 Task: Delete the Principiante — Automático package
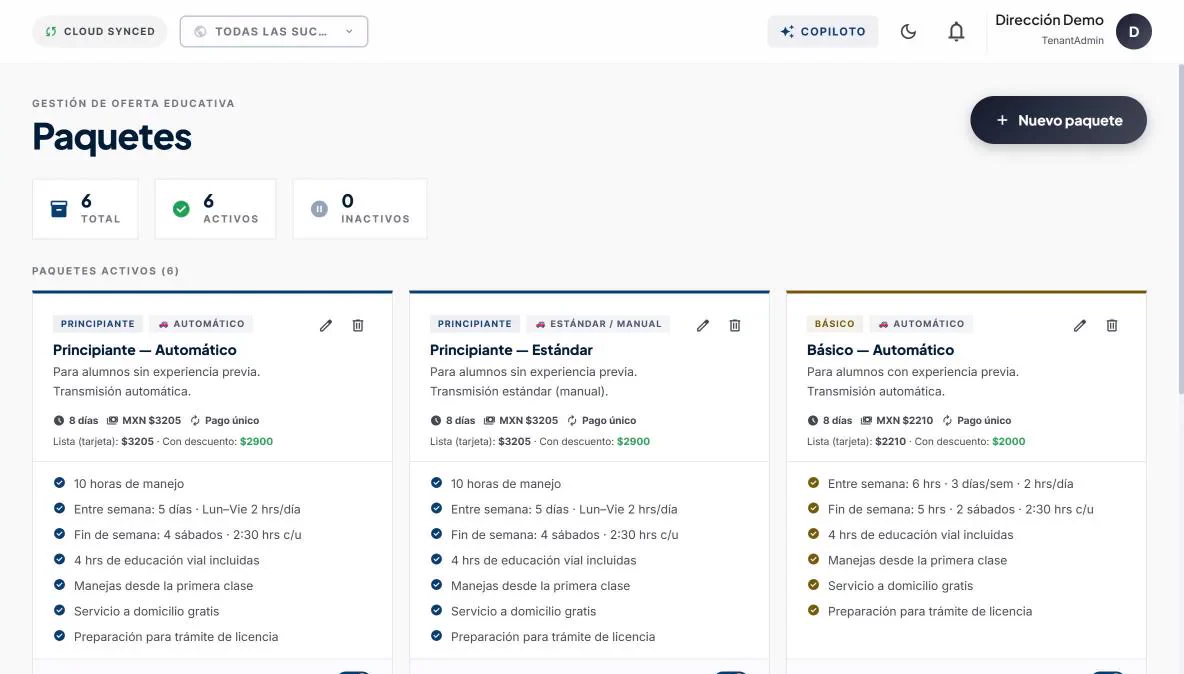(358, 325)
